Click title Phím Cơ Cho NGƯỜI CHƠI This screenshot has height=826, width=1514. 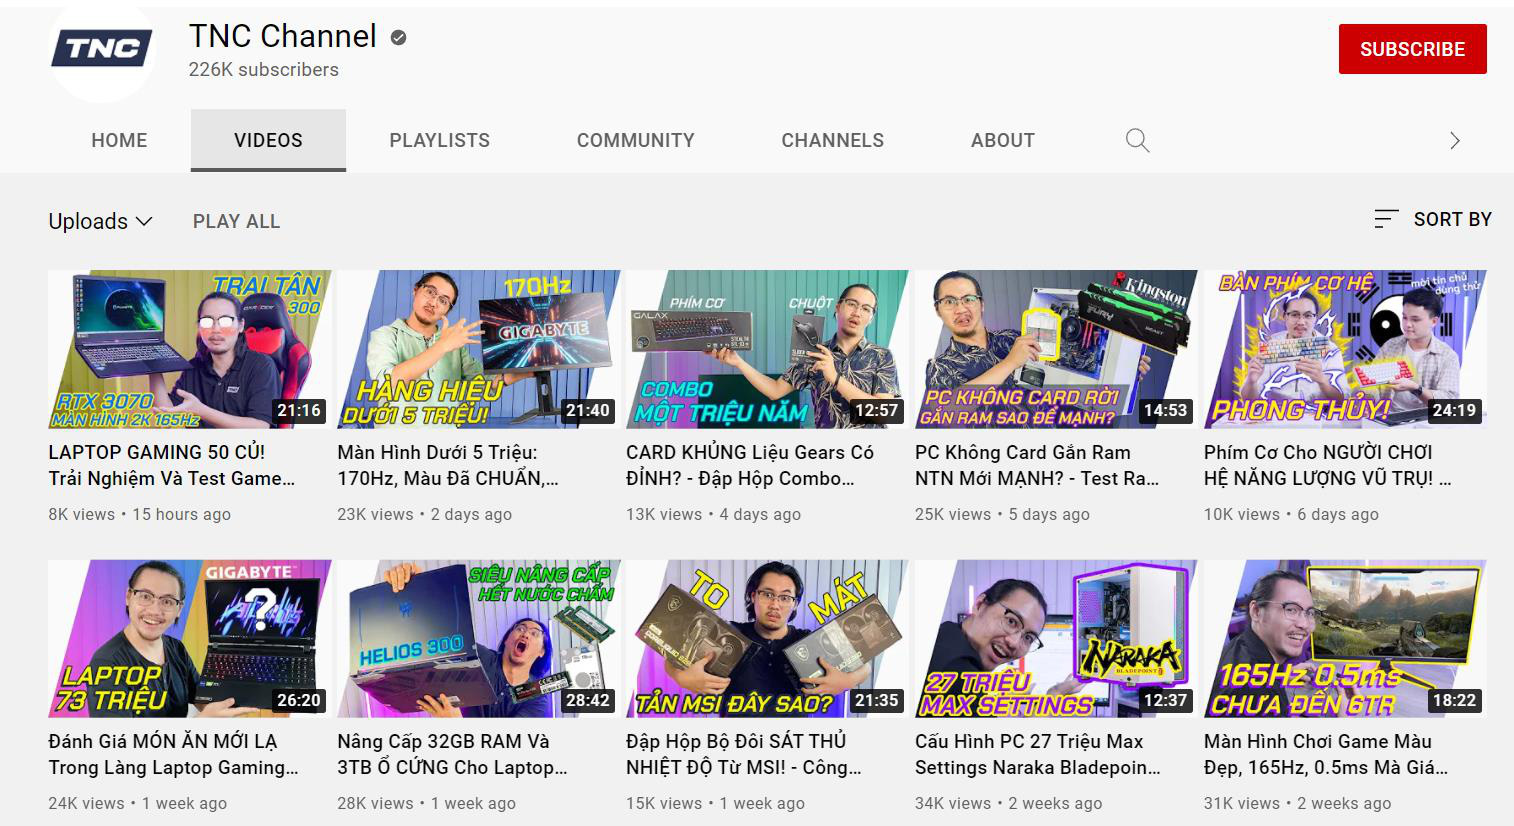coord(1327,465)
